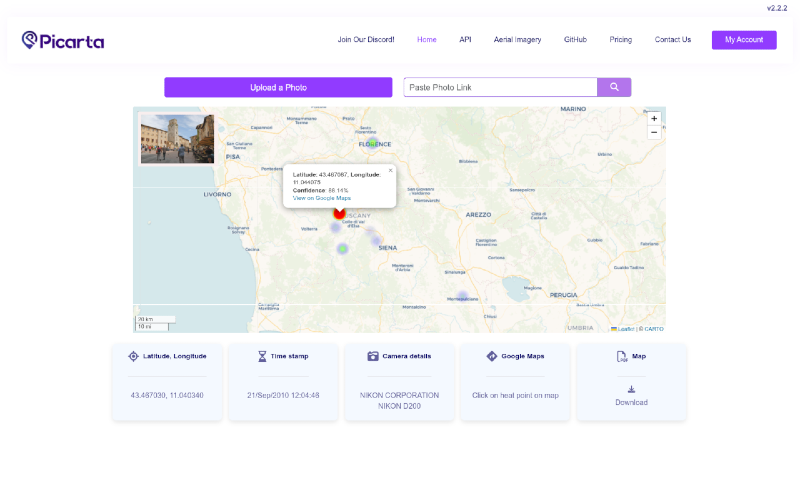Click the download arrow icon
Image resolution: width=800 pixels, height=500 pixels.
coord(631,389)
